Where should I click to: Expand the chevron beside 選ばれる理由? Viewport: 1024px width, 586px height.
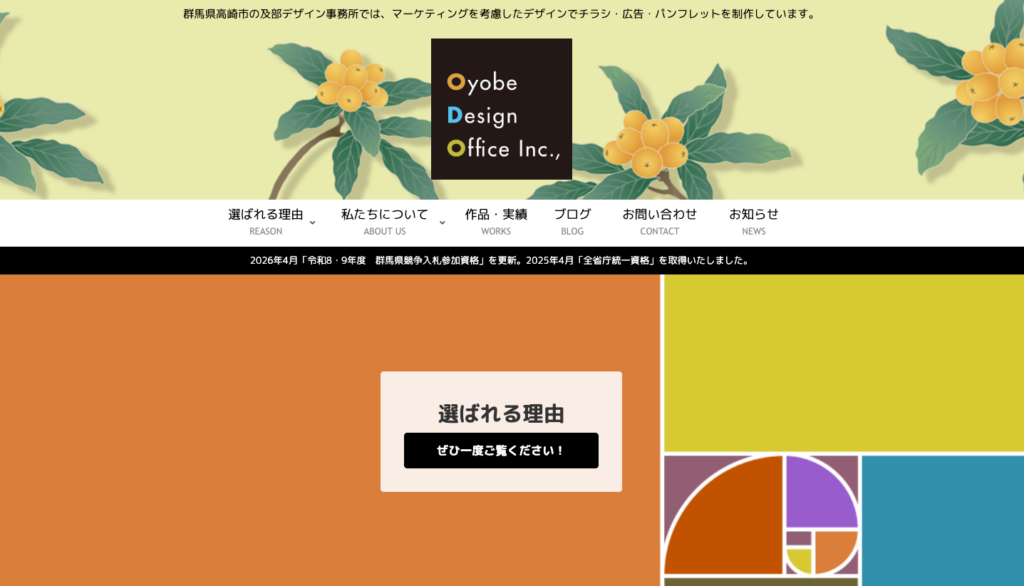click(312, 223)
